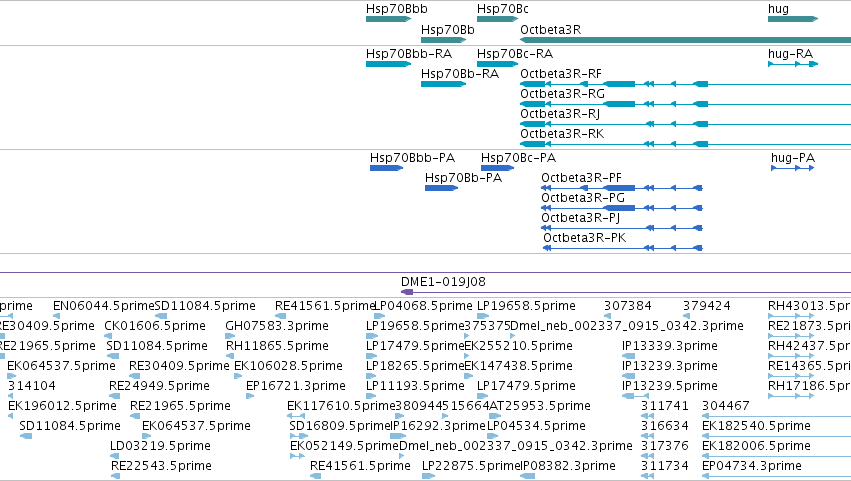Open EST EK182006.5prime
This screenshot has height=481, width=851.
tap(776, 457)
